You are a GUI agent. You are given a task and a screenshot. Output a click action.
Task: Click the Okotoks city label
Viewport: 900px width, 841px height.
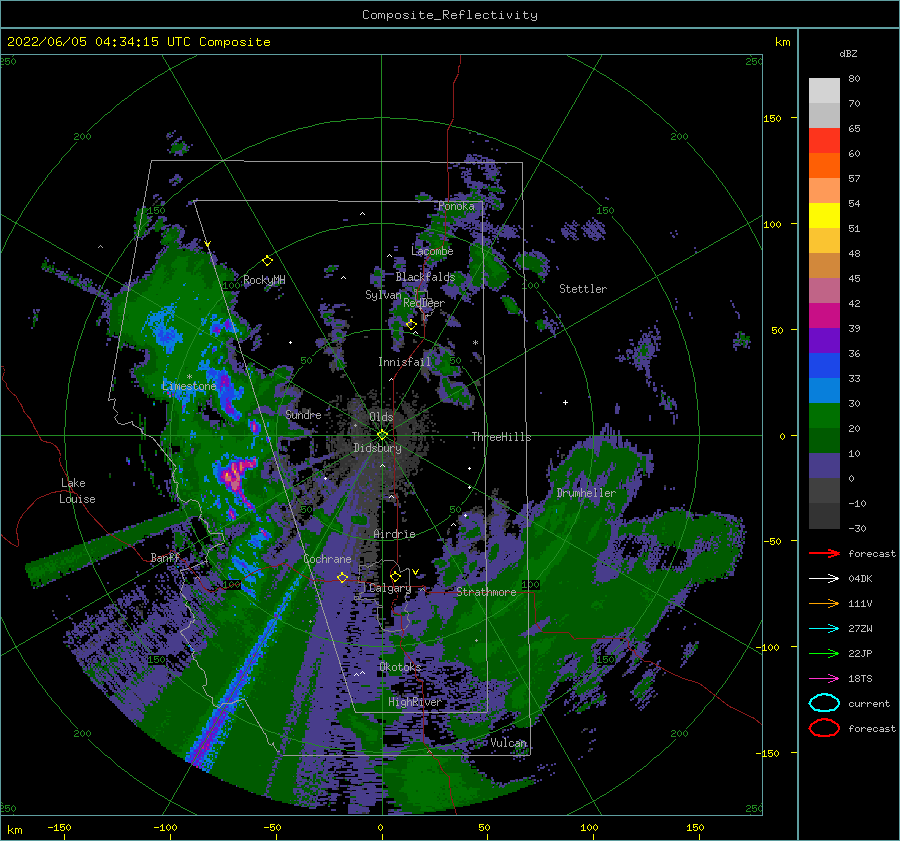(x=400, y=666)
